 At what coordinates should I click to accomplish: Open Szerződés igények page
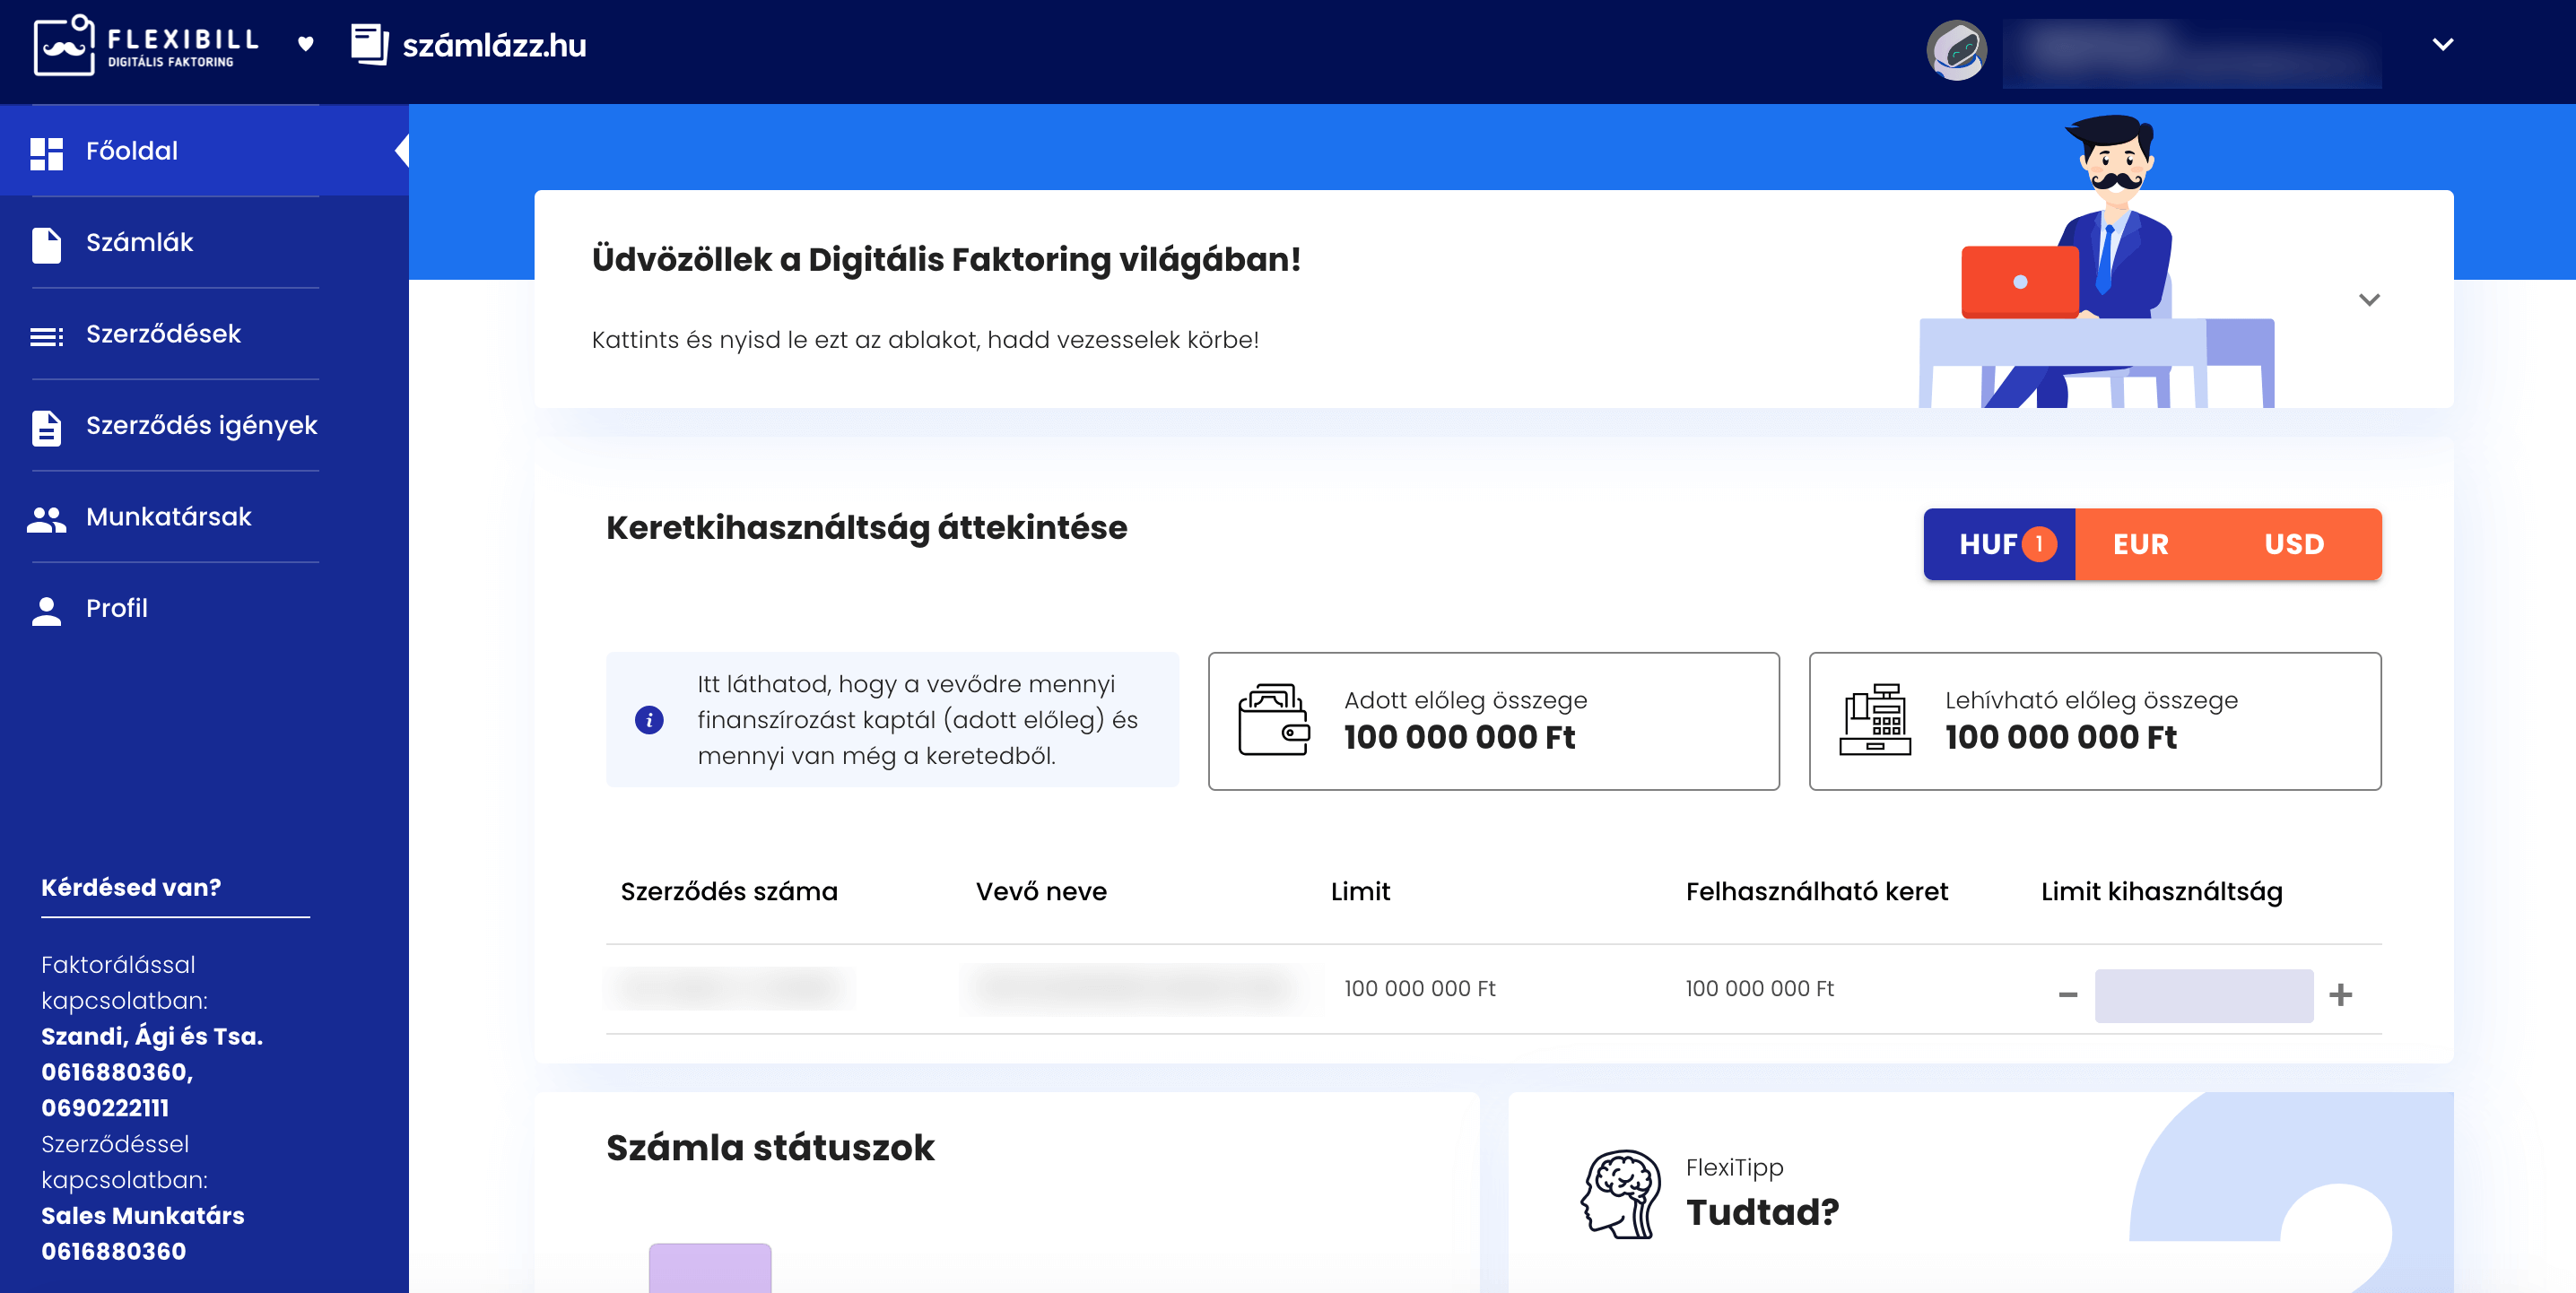pyautogui.click(x=201, y=426)
